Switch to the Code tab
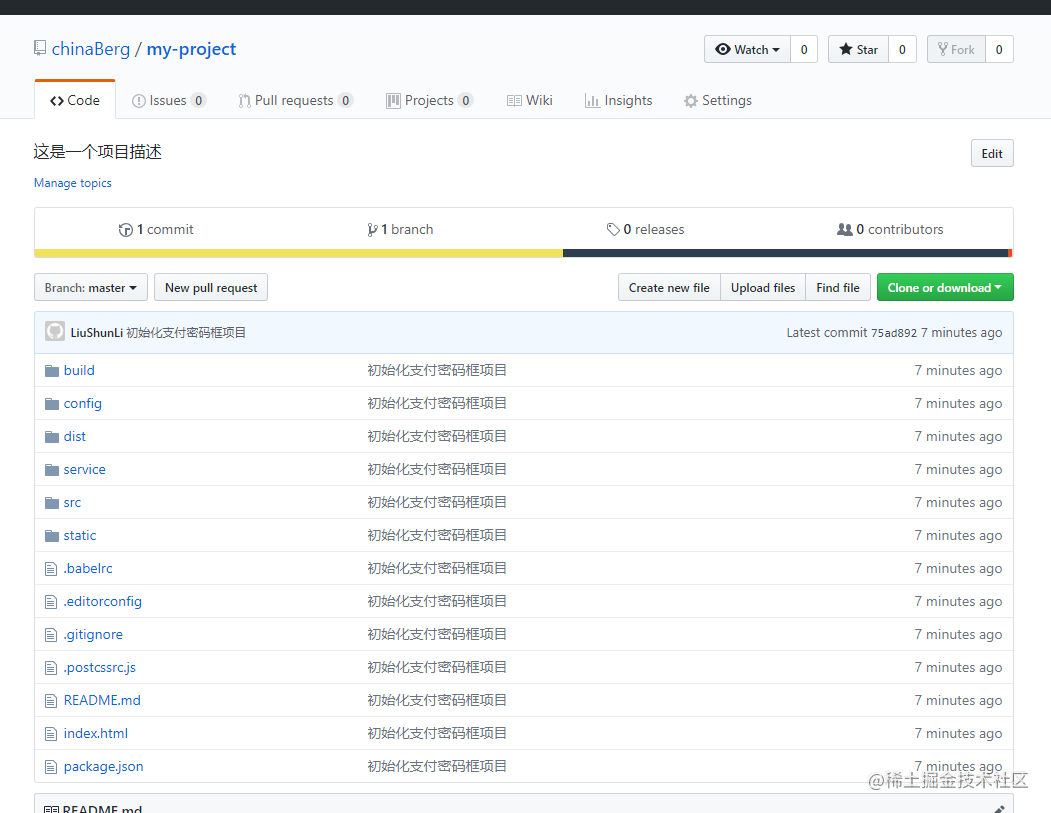 coord(75,101)
